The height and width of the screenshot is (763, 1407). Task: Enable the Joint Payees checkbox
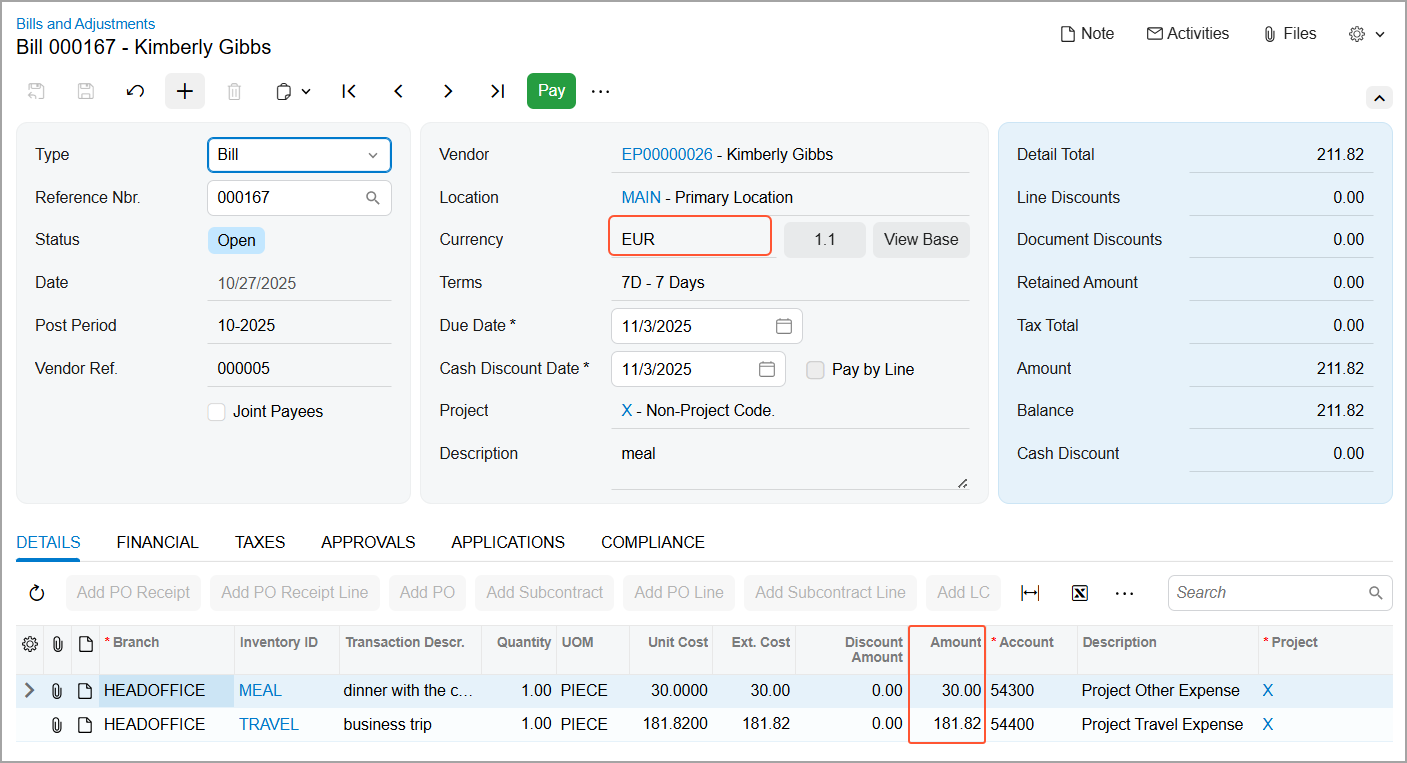pos(216,412)
